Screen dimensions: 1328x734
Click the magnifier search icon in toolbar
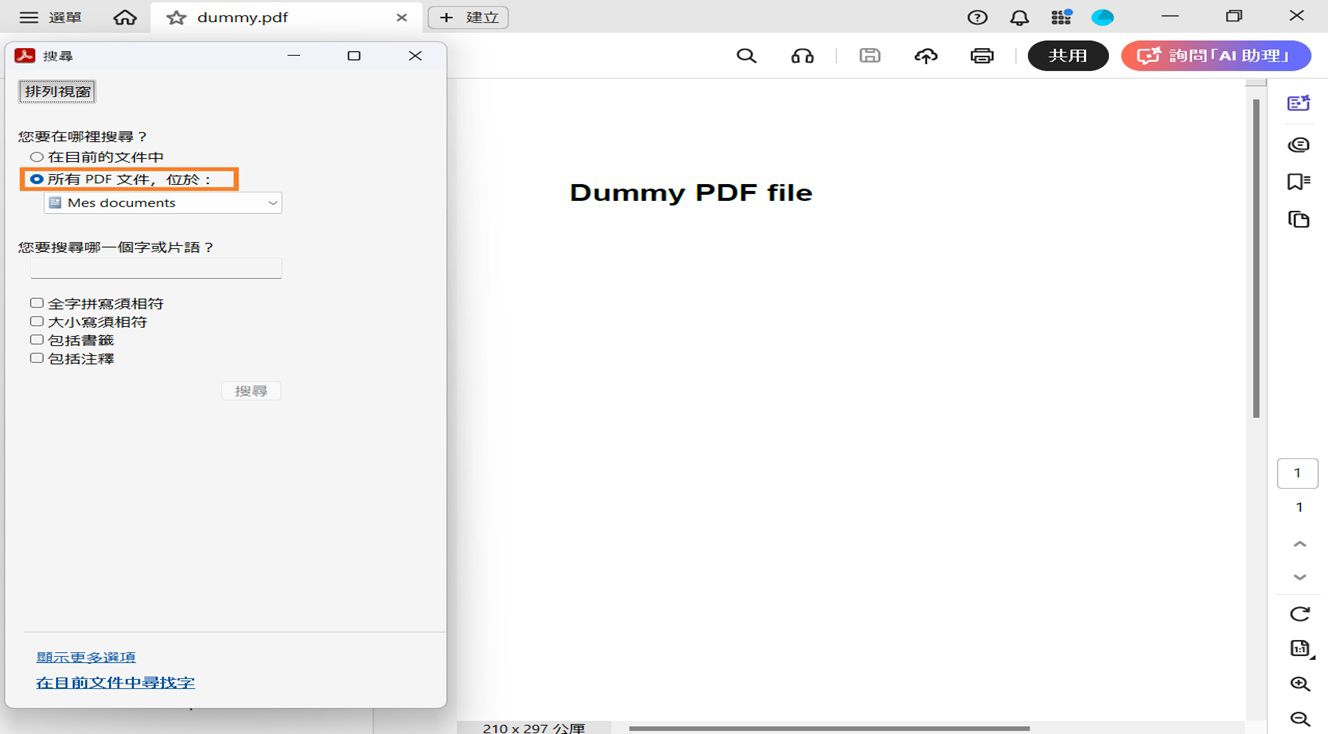(x=746, y=56)
